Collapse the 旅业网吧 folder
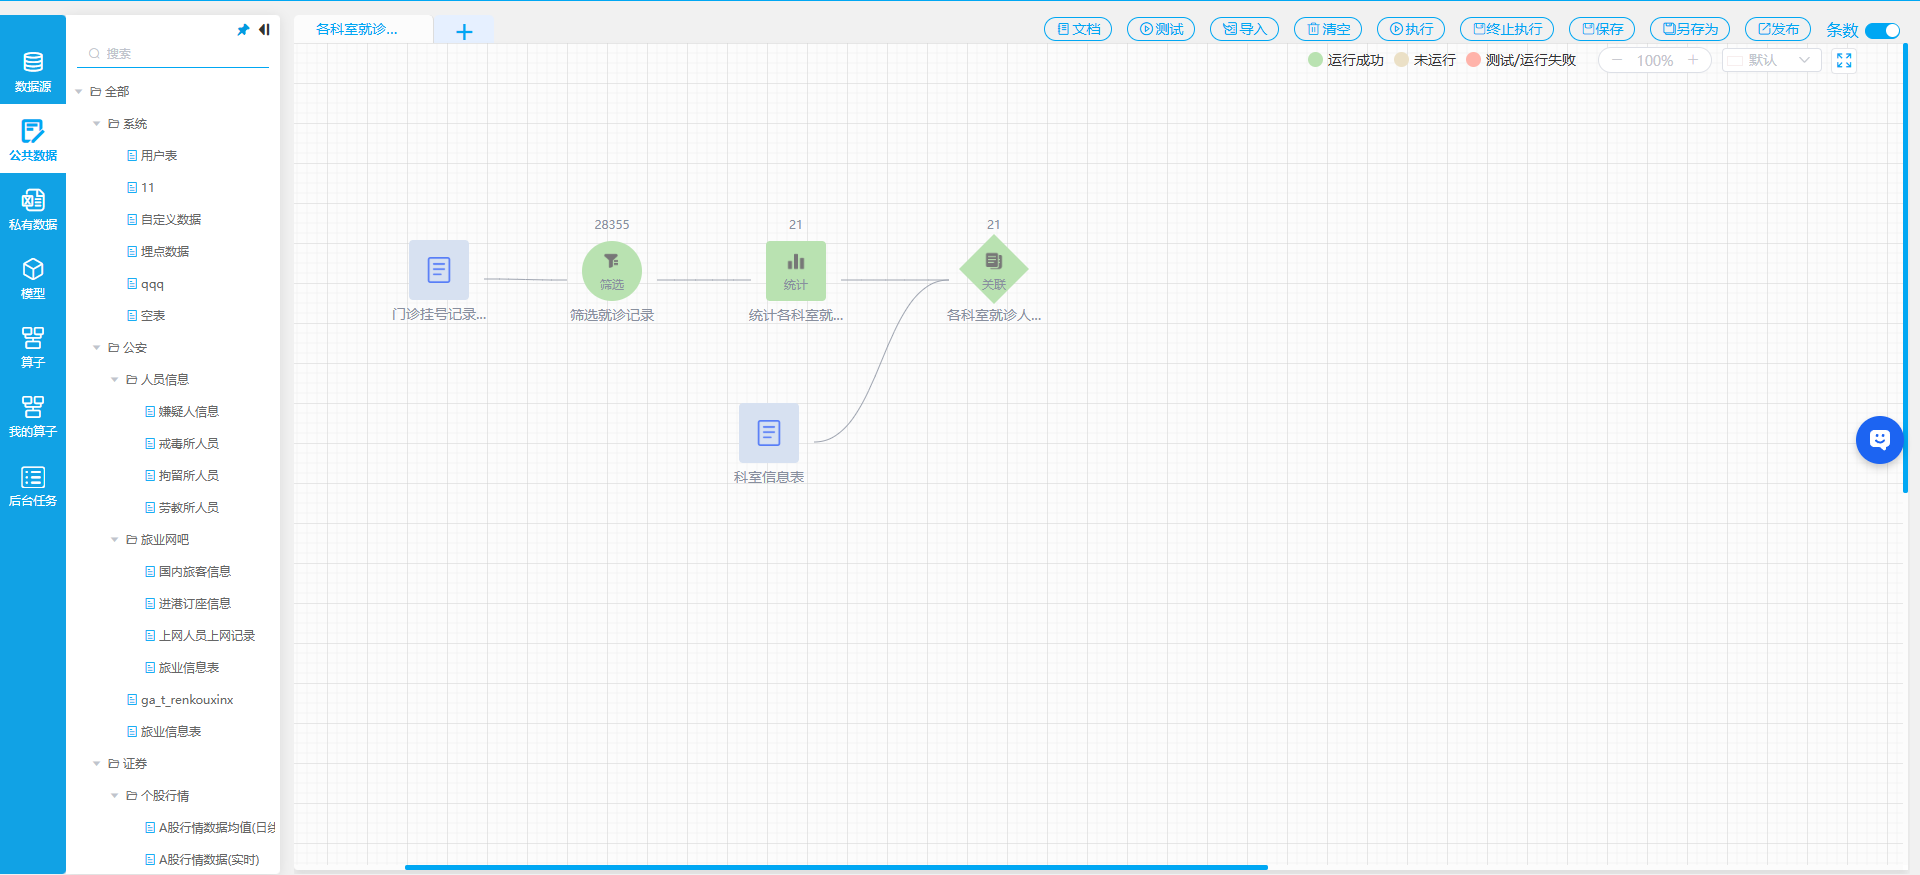The image size is (1920, 875). [x=115, y=540]
